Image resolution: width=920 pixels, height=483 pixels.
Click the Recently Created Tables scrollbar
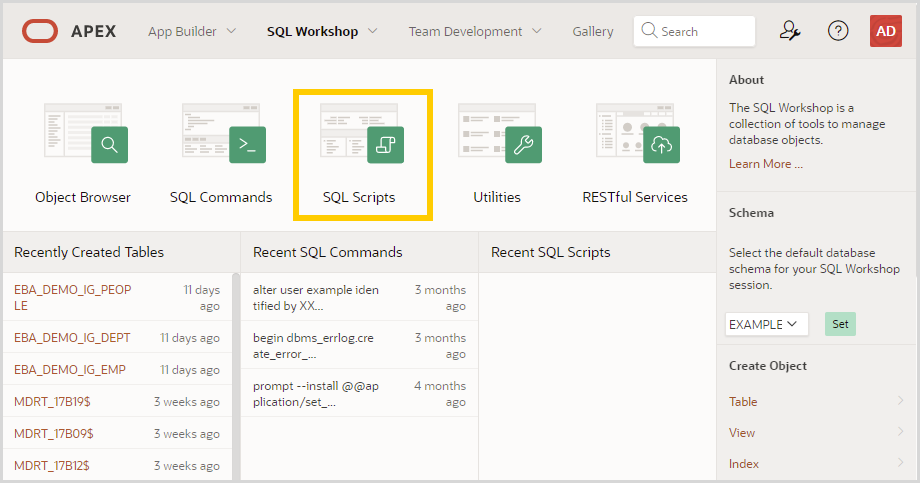[236, 376]
